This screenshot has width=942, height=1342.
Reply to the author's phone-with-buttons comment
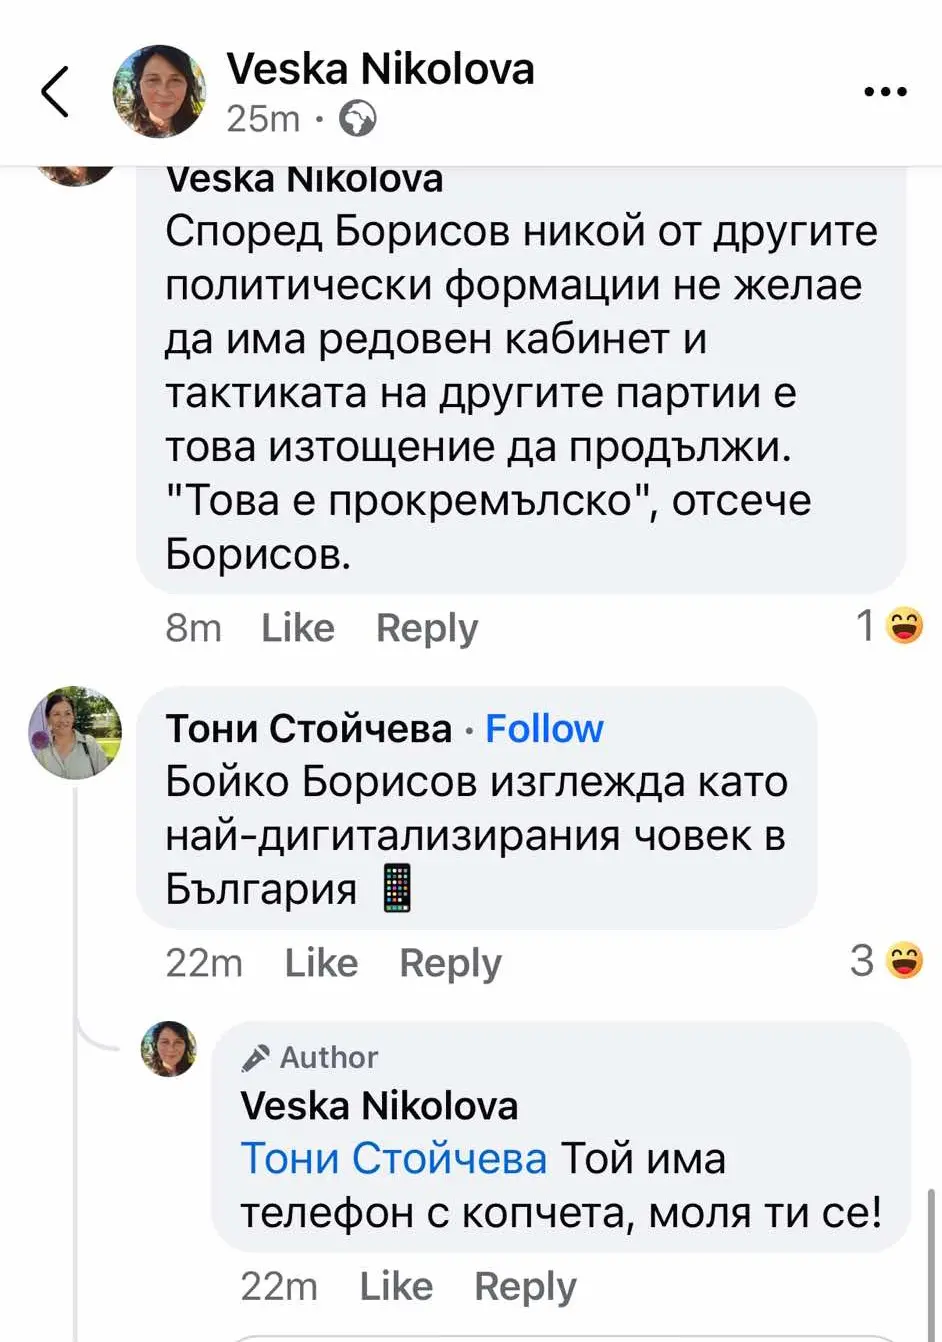pos(525,1286)
